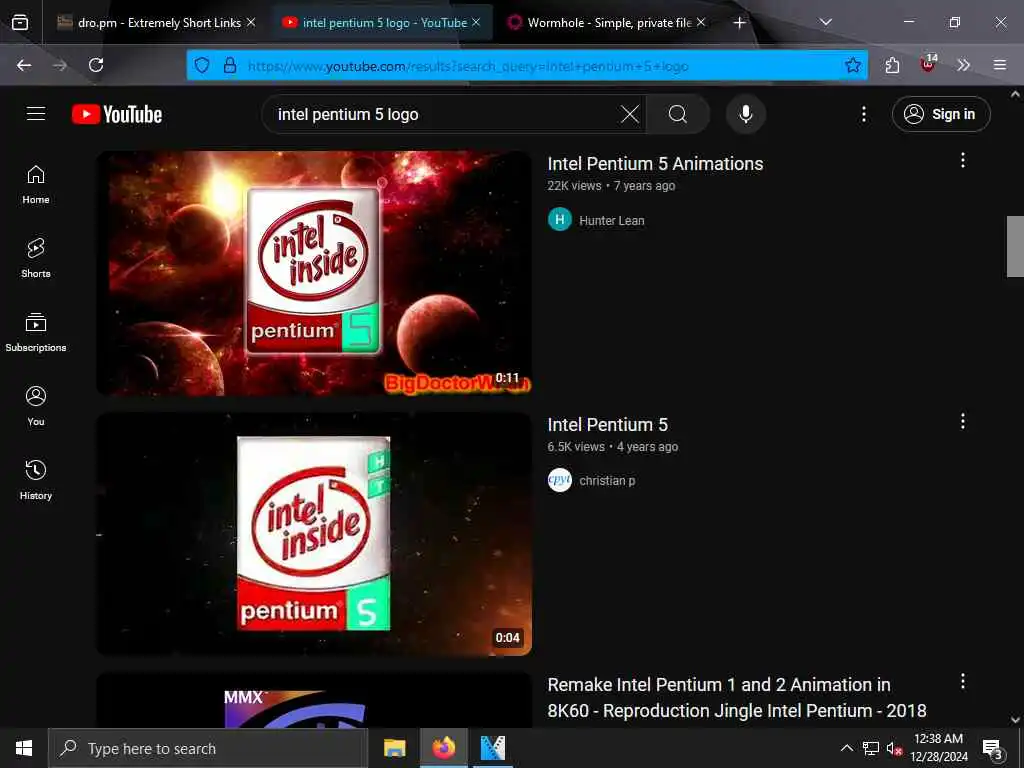
Task: Open more options for Remake Intel Pentium video
Action: pyautogui.click(x=962, y=682)
